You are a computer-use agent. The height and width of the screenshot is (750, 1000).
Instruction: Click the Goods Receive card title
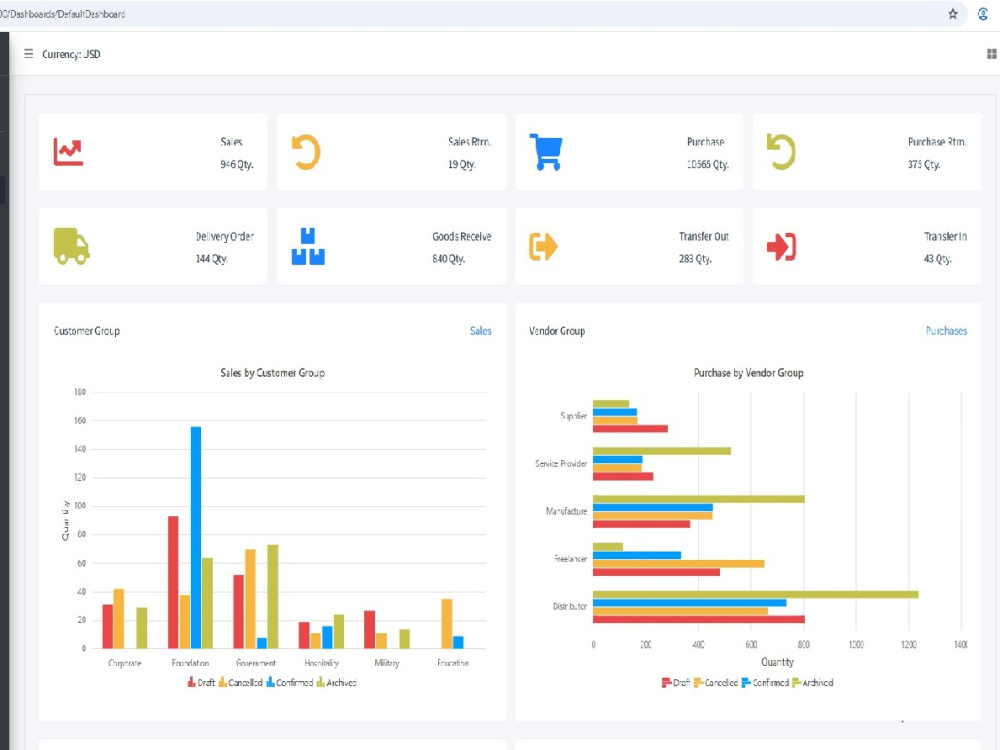pos(462,236)
